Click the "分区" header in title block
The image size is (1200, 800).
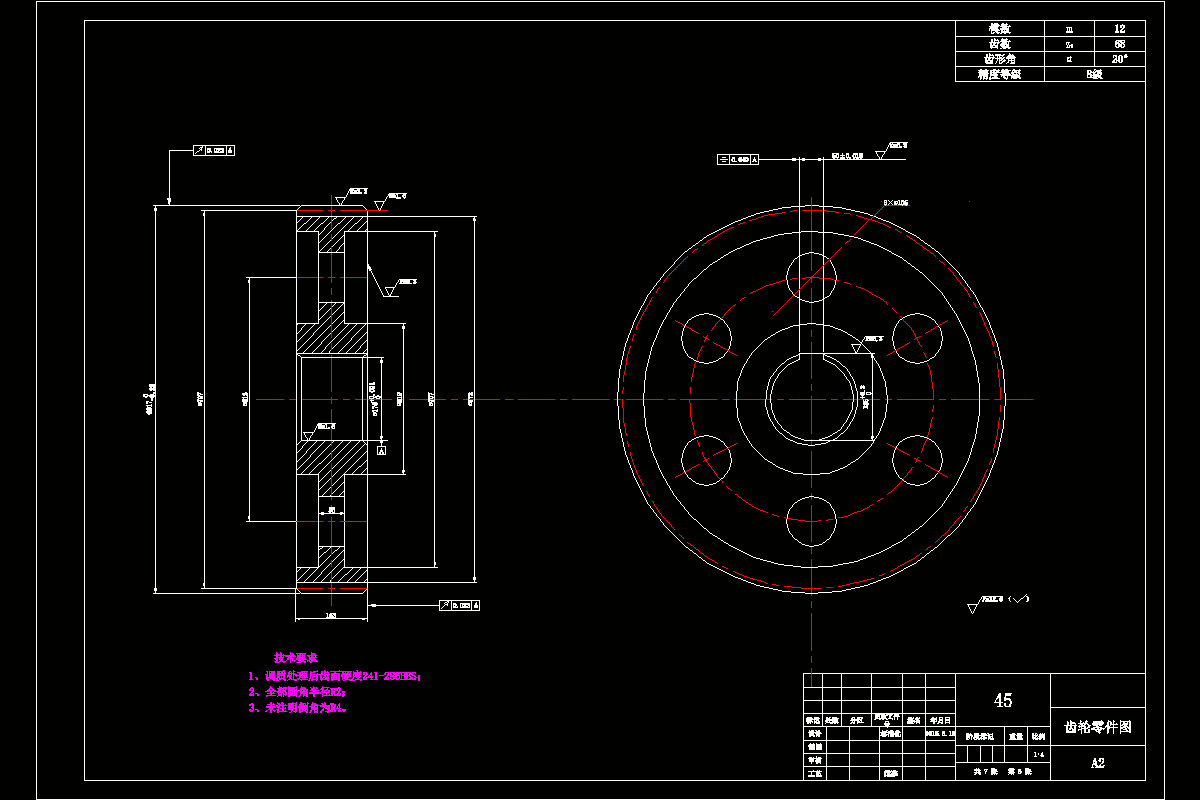[857, 719]
